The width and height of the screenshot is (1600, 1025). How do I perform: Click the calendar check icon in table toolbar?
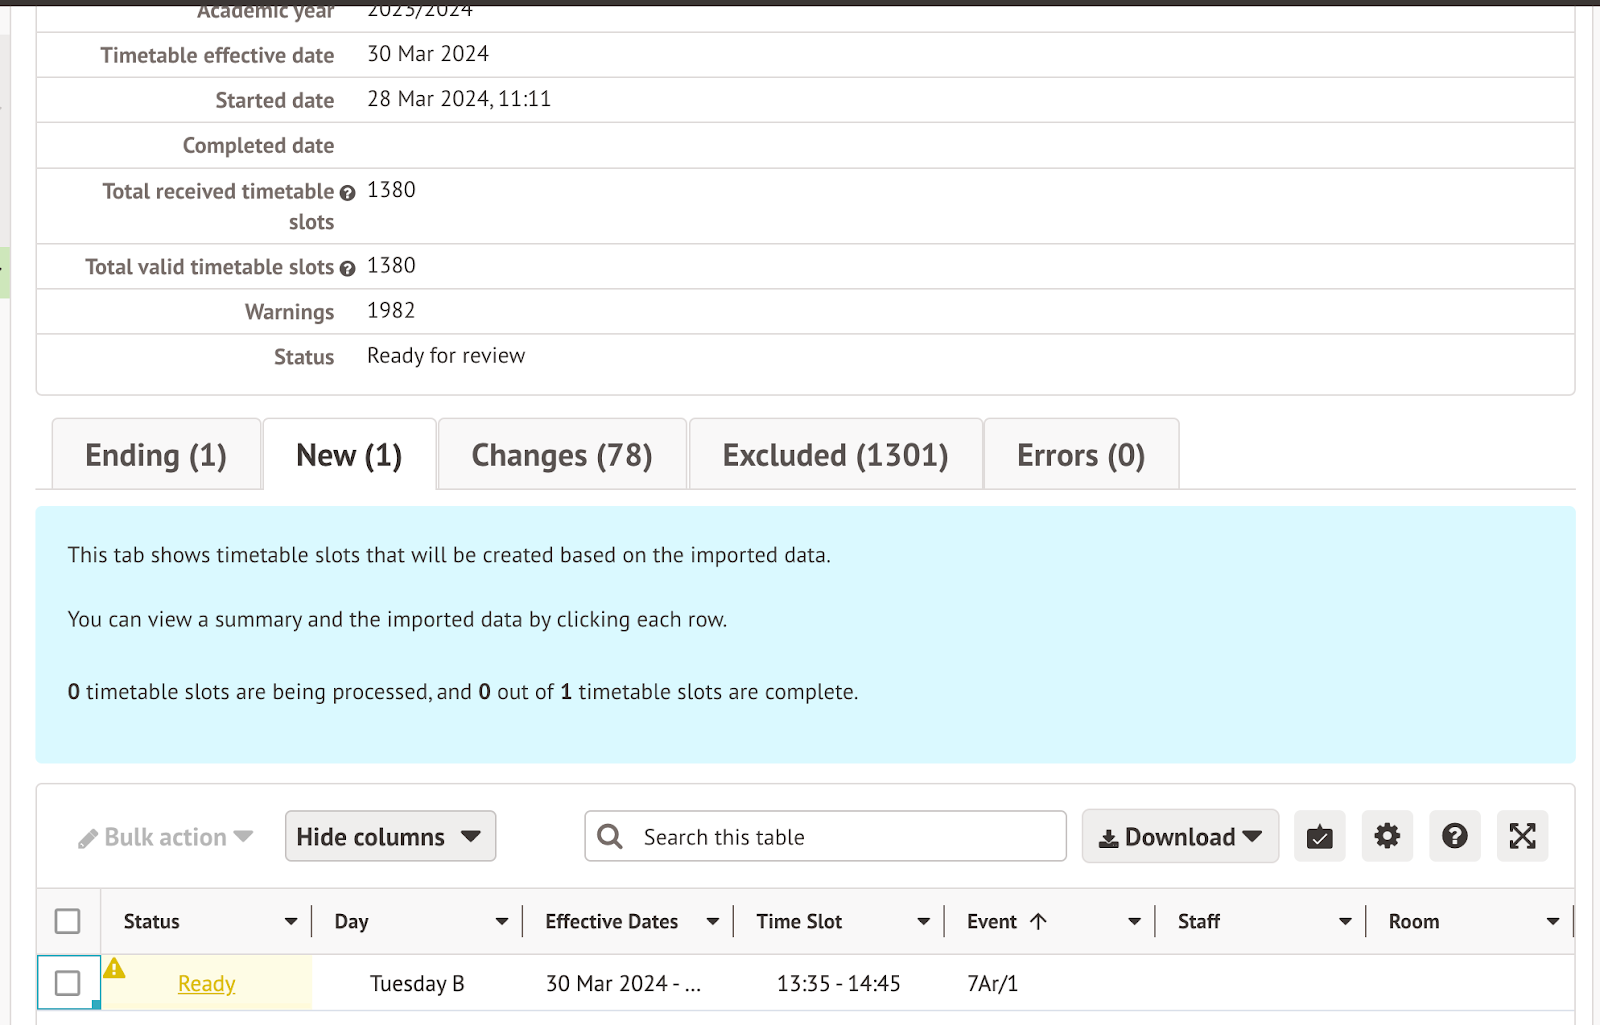pyautogui.click(x=1319, y=836)
